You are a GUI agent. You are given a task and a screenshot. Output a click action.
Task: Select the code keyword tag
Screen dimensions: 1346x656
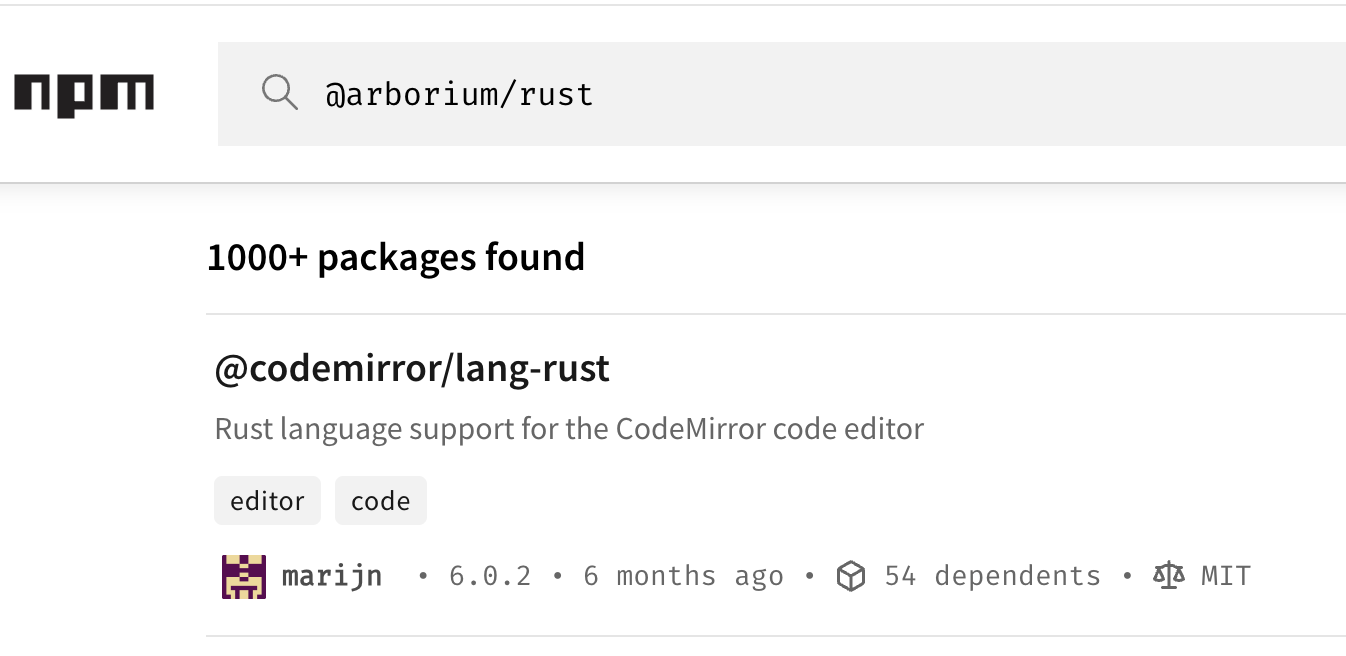click(x=381, y=500)
